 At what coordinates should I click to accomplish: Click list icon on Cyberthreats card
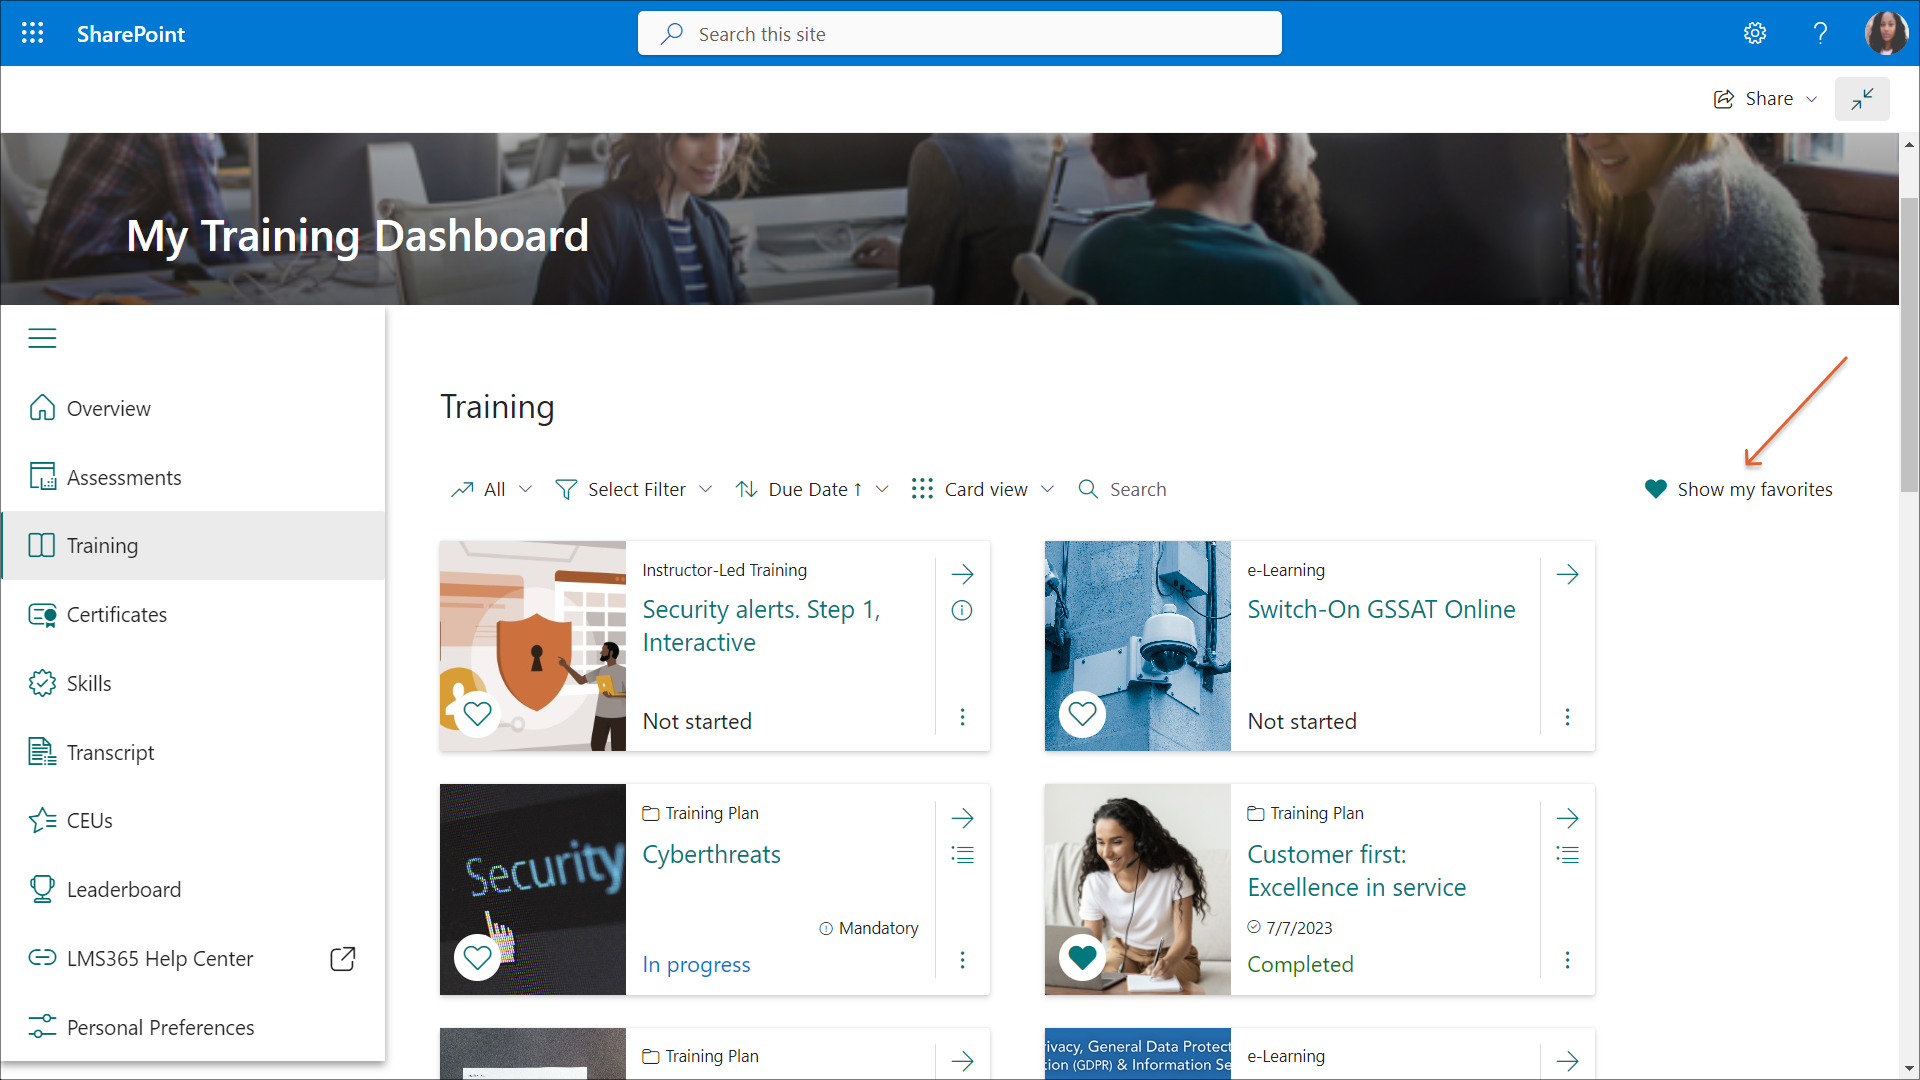point(962,855)
